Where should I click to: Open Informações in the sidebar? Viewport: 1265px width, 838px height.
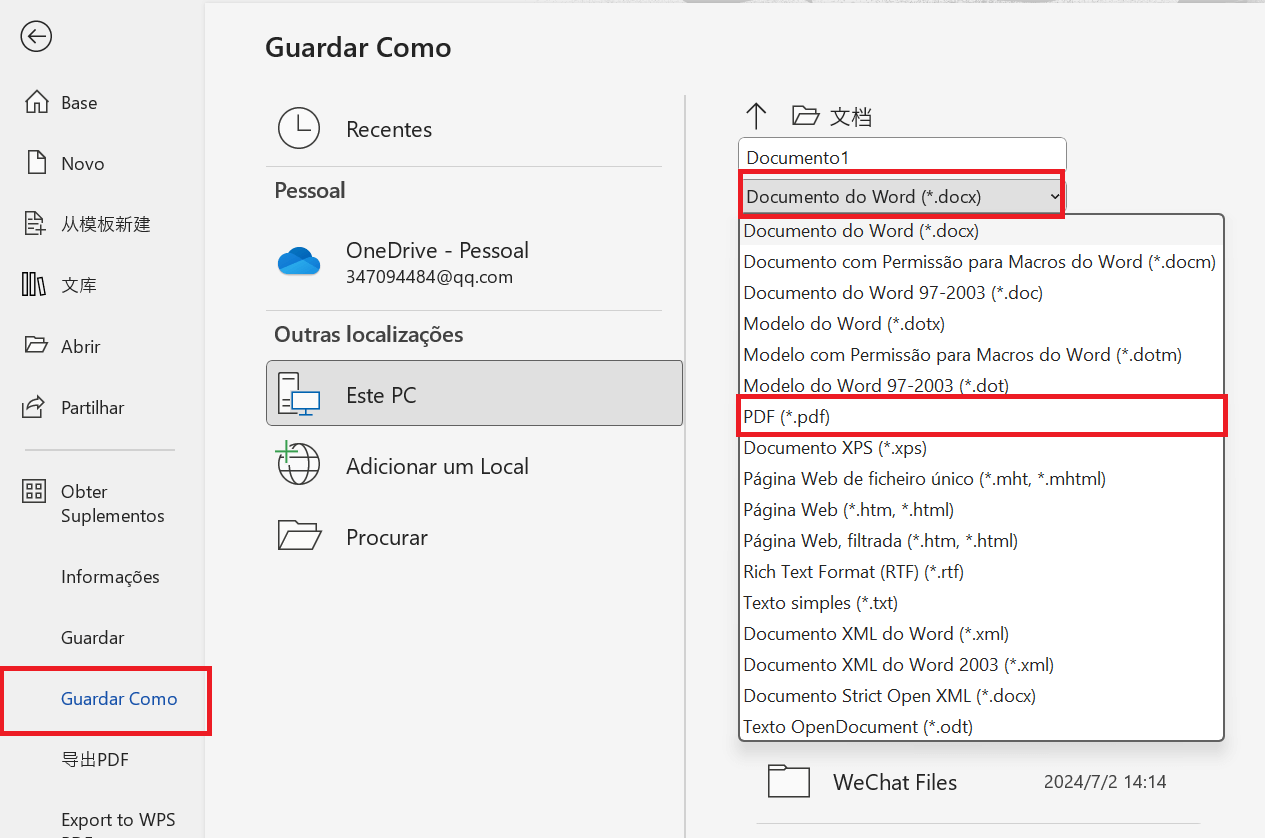(110, 577)
